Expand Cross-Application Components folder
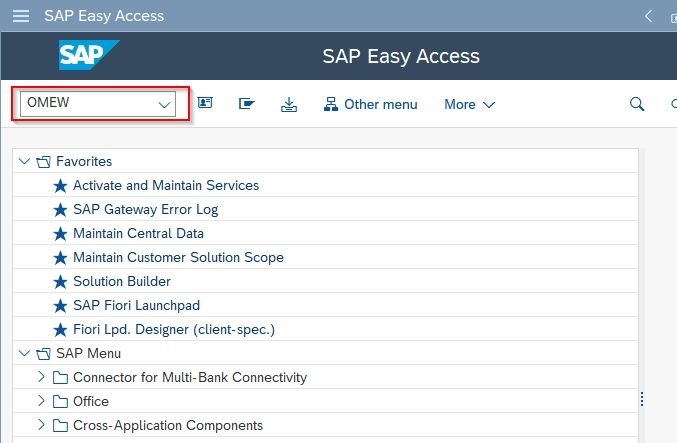Image resolution: width=677 pixels, height=443 pixels. pyautogui.click(x=41, y=424)
